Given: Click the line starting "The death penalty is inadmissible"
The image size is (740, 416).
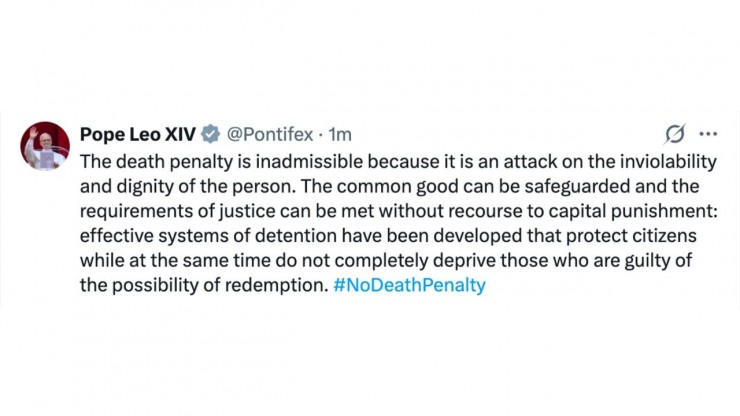Looking at the screenshot, I should [398, 162].
